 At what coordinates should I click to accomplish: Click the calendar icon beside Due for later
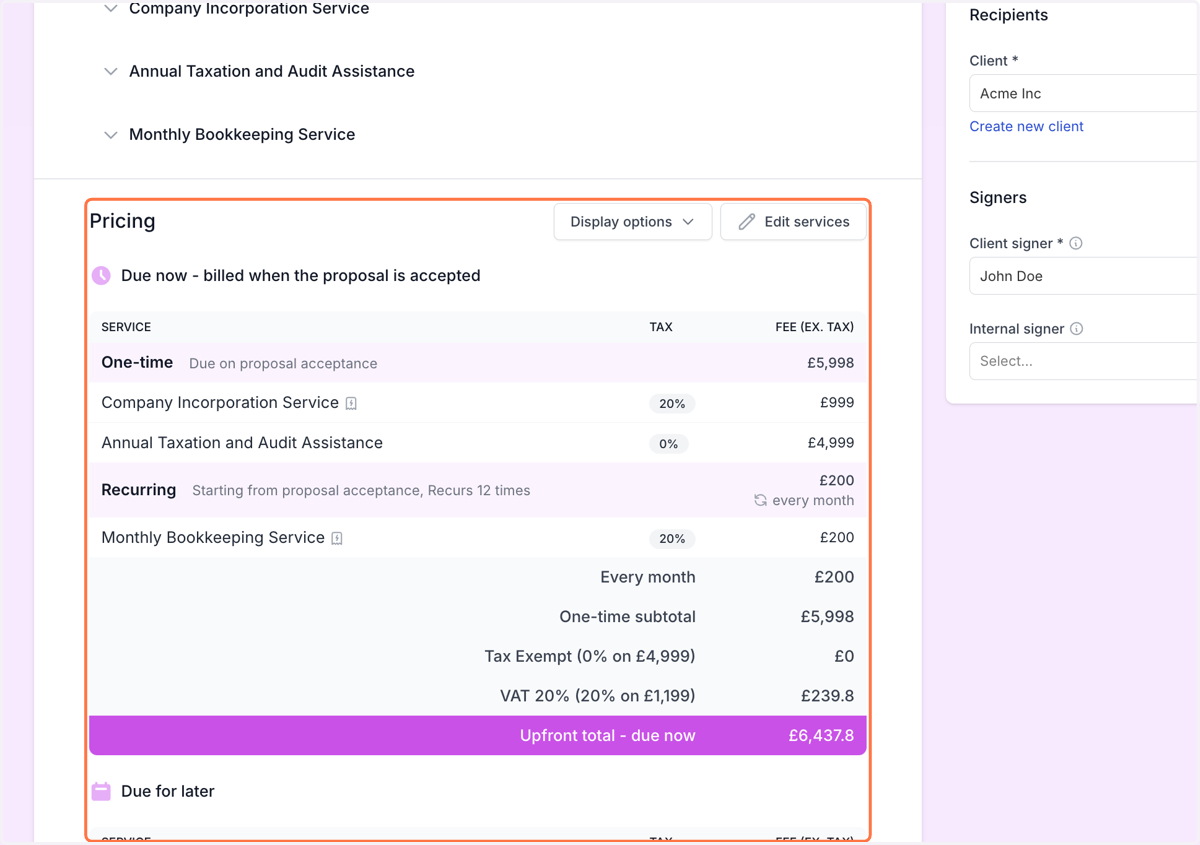pyautogui.click(x=101, y=791)
